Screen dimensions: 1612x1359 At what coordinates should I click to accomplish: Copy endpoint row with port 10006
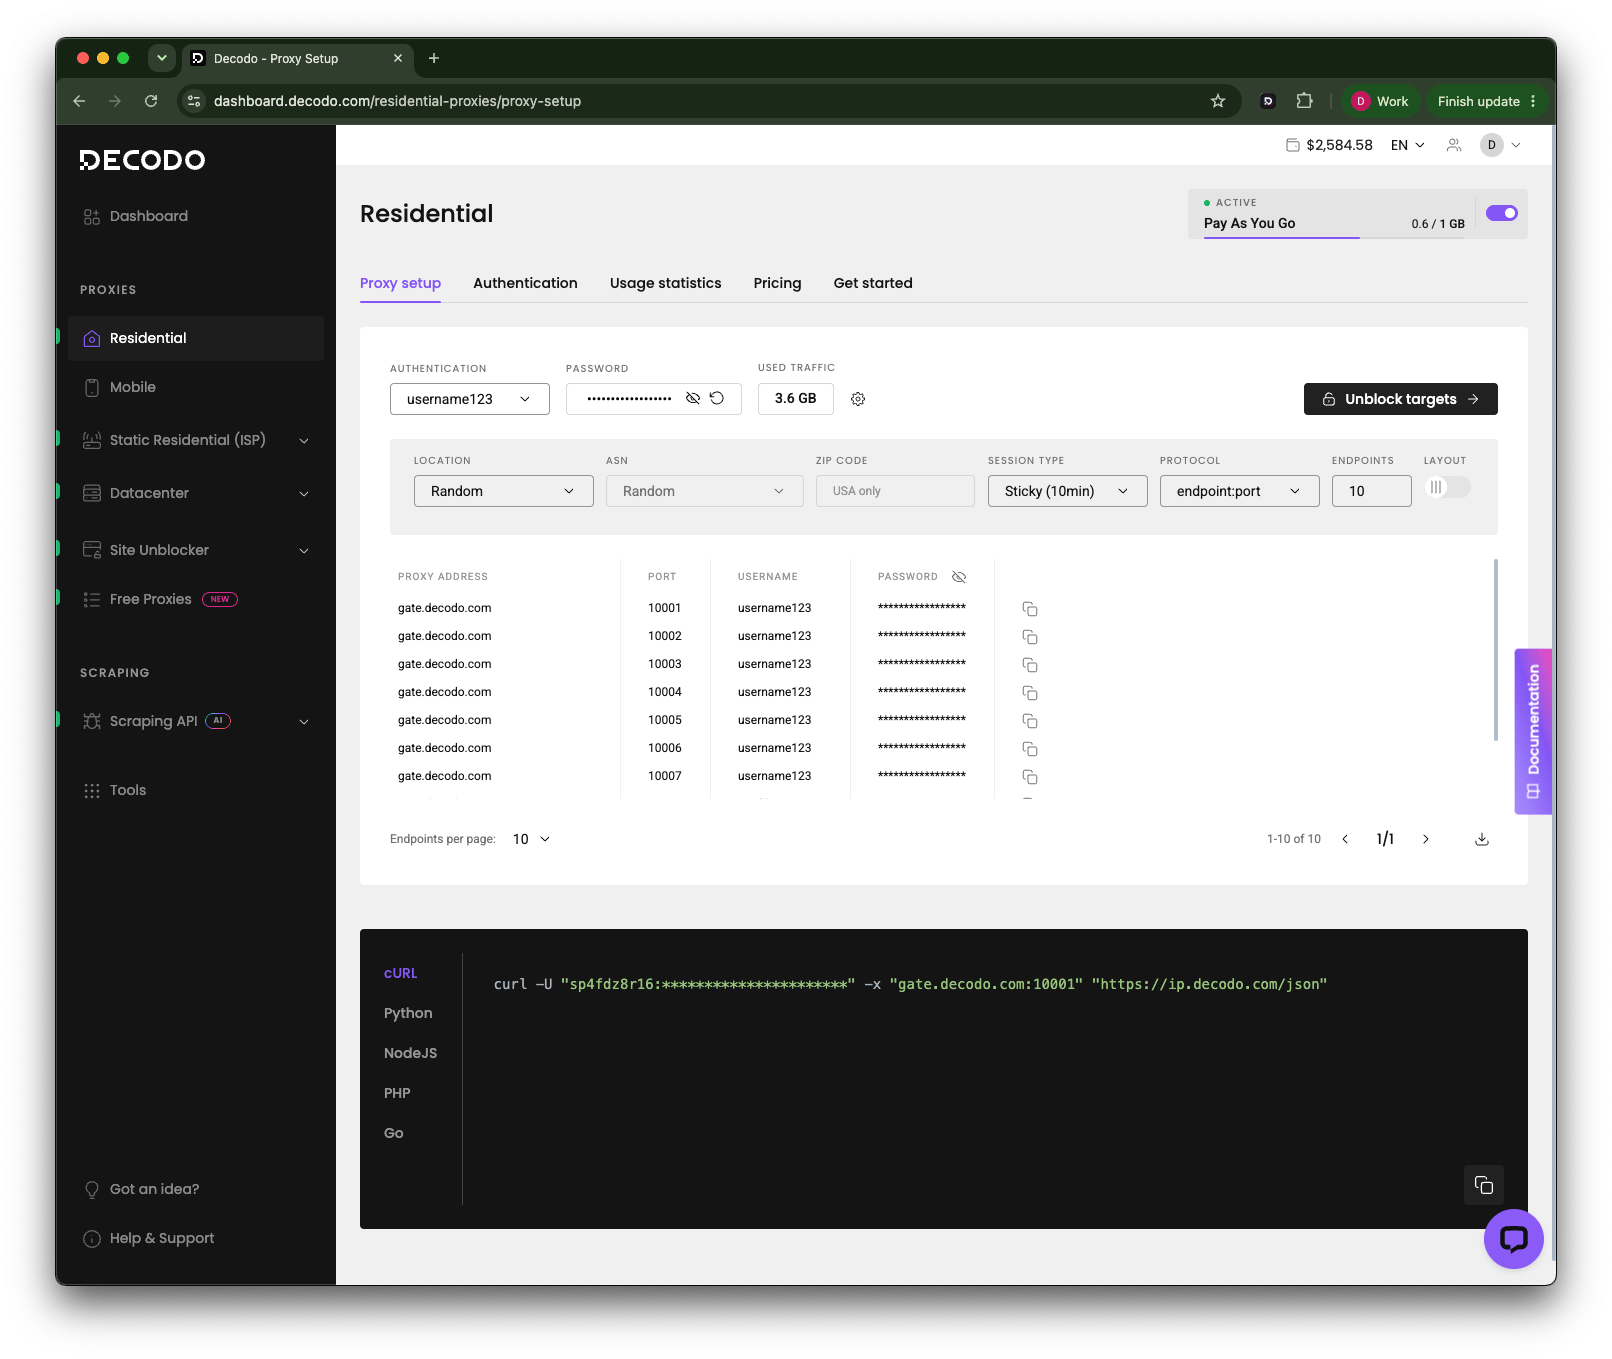(x=1030, y=749)
